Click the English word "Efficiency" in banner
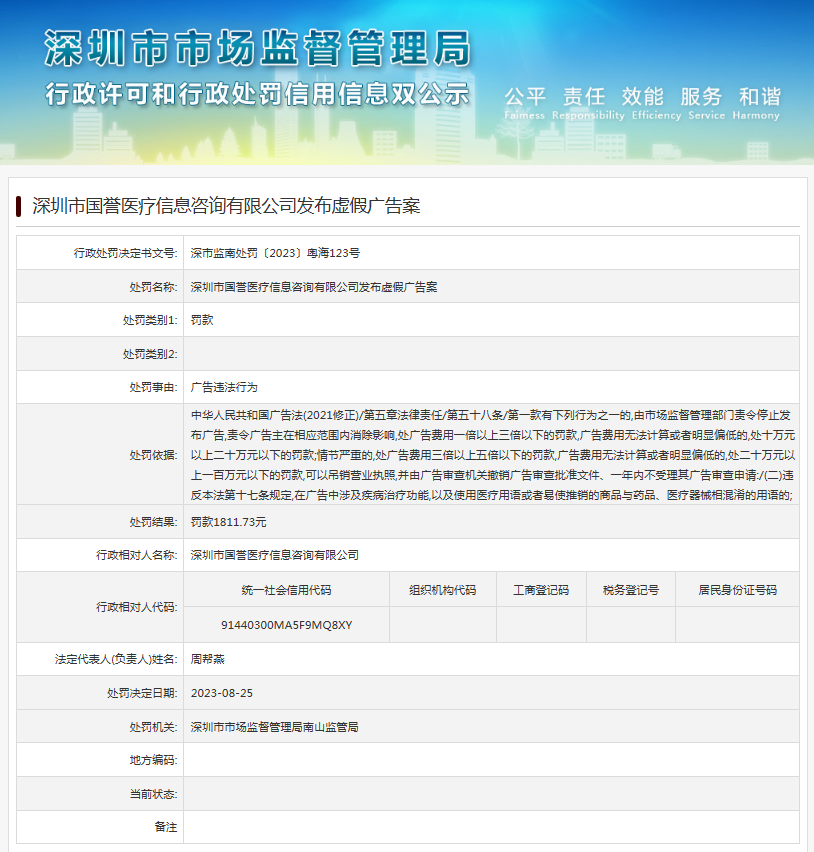 (x=656, y=115)
